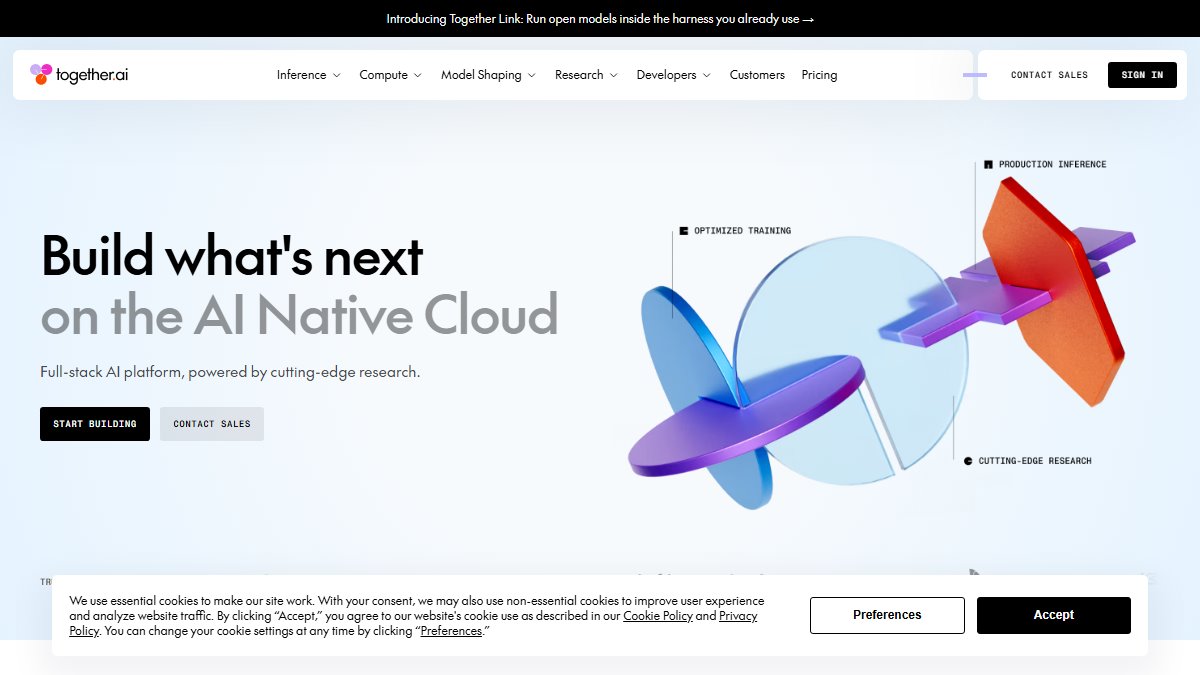Expand the Compute dropdown menu
The height and width of the screenshot is (675, 1200).
[x=391, y=75]
